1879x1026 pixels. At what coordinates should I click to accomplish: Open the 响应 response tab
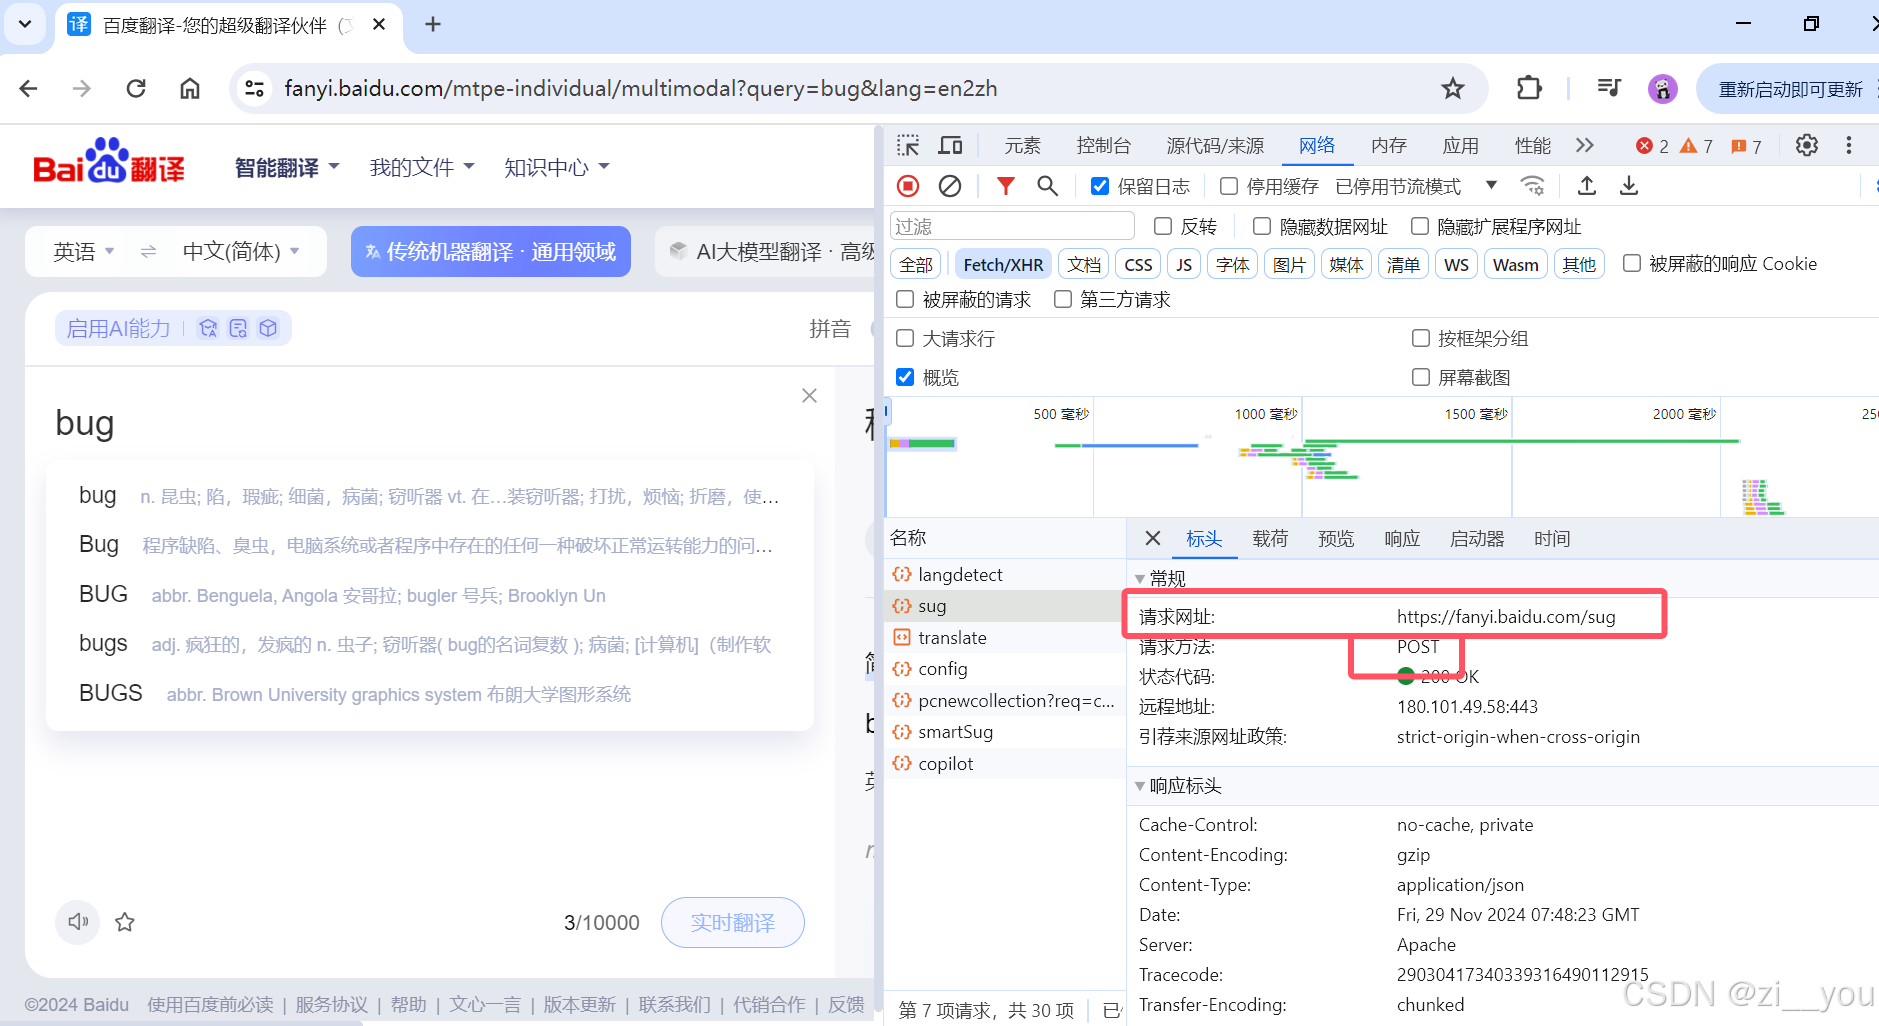(x=1402, y=539)
